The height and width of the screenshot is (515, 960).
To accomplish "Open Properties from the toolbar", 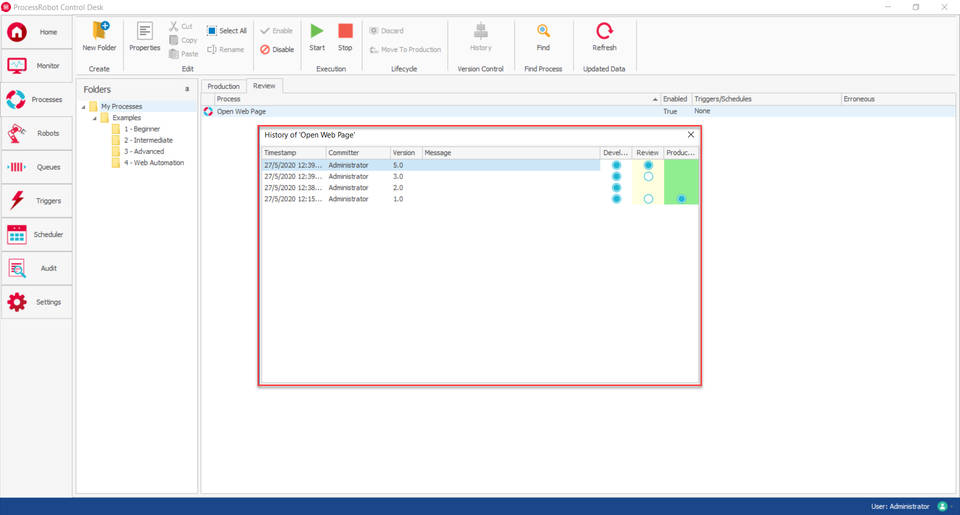I will pos(144,37).
